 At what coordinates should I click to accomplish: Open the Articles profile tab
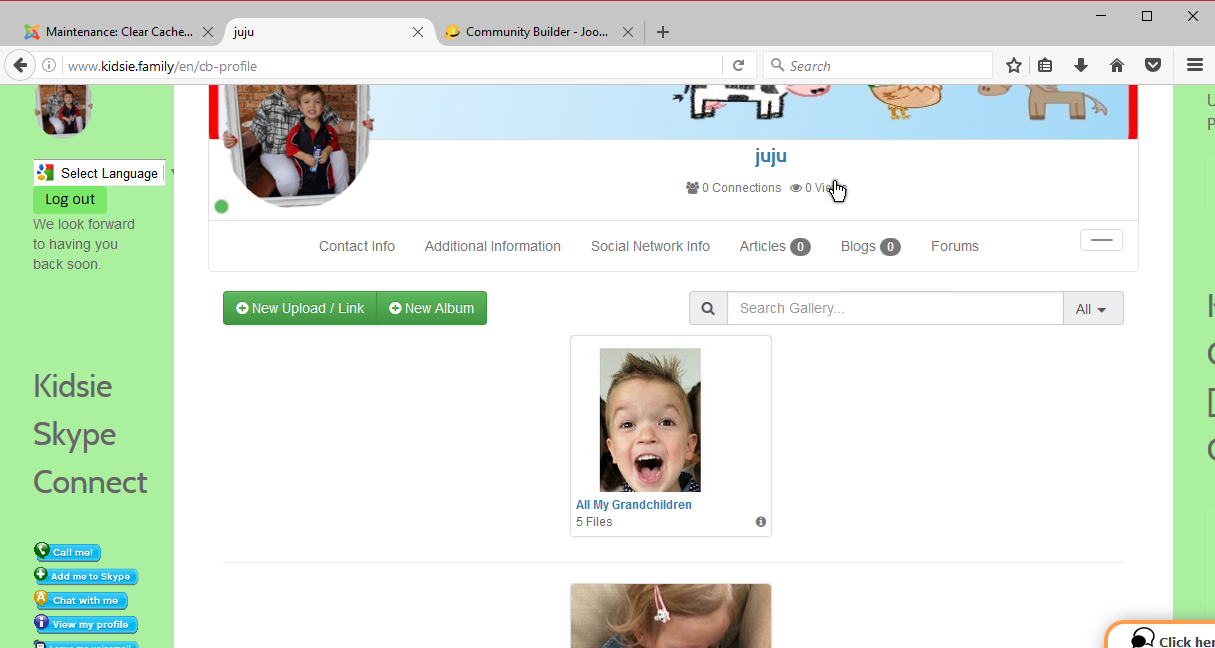point(775,246)
